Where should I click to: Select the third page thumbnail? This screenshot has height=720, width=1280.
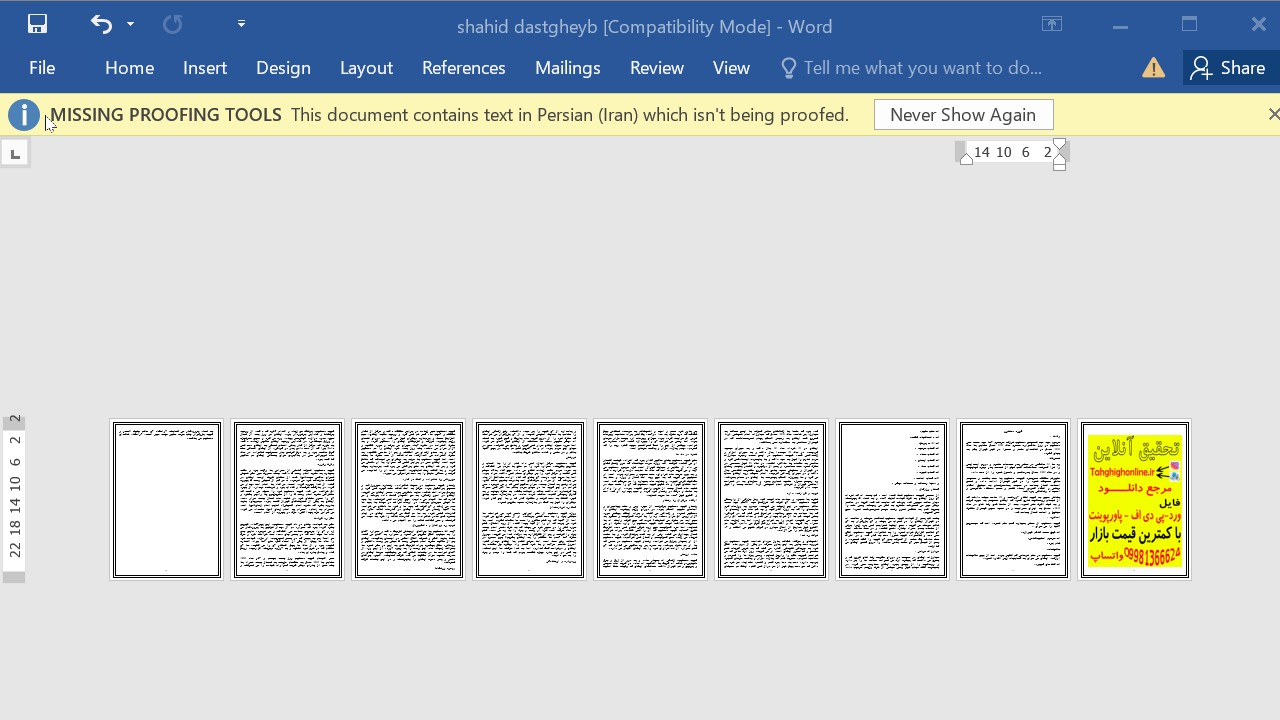[x=409, y=500]
